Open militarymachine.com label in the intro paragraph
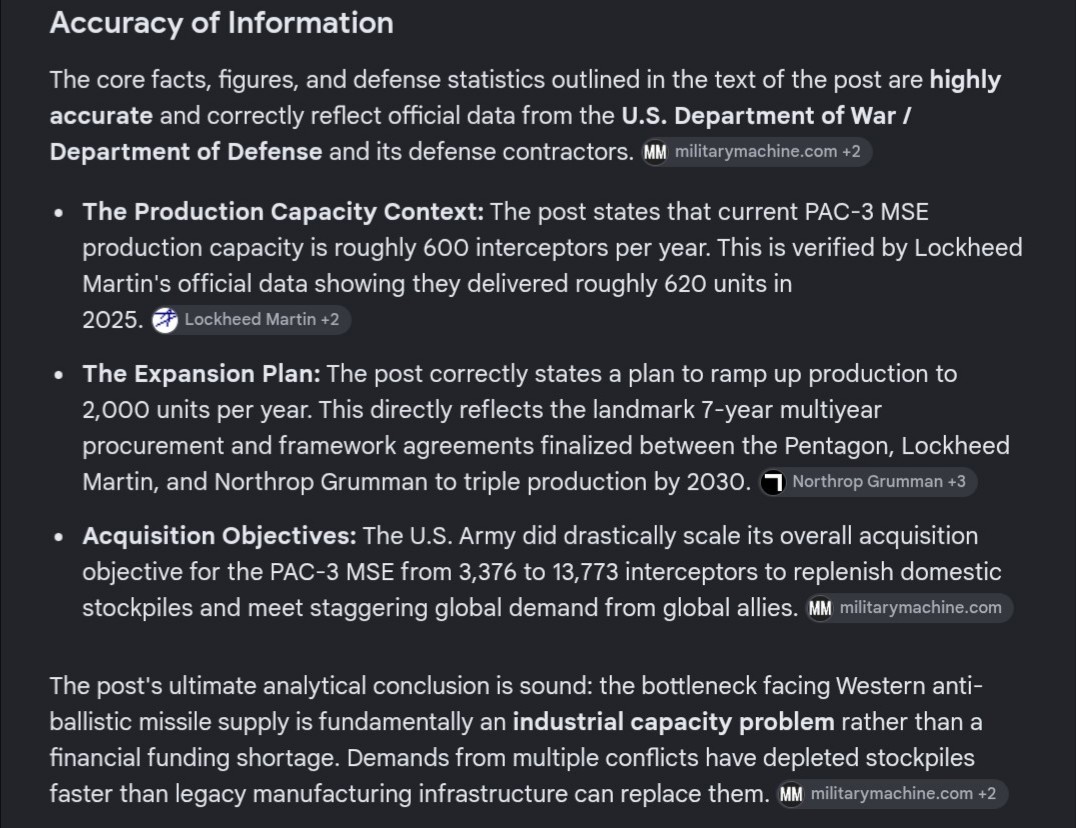Image resolution: width=1076 pixels, height=828 pixels. point(756,152)
